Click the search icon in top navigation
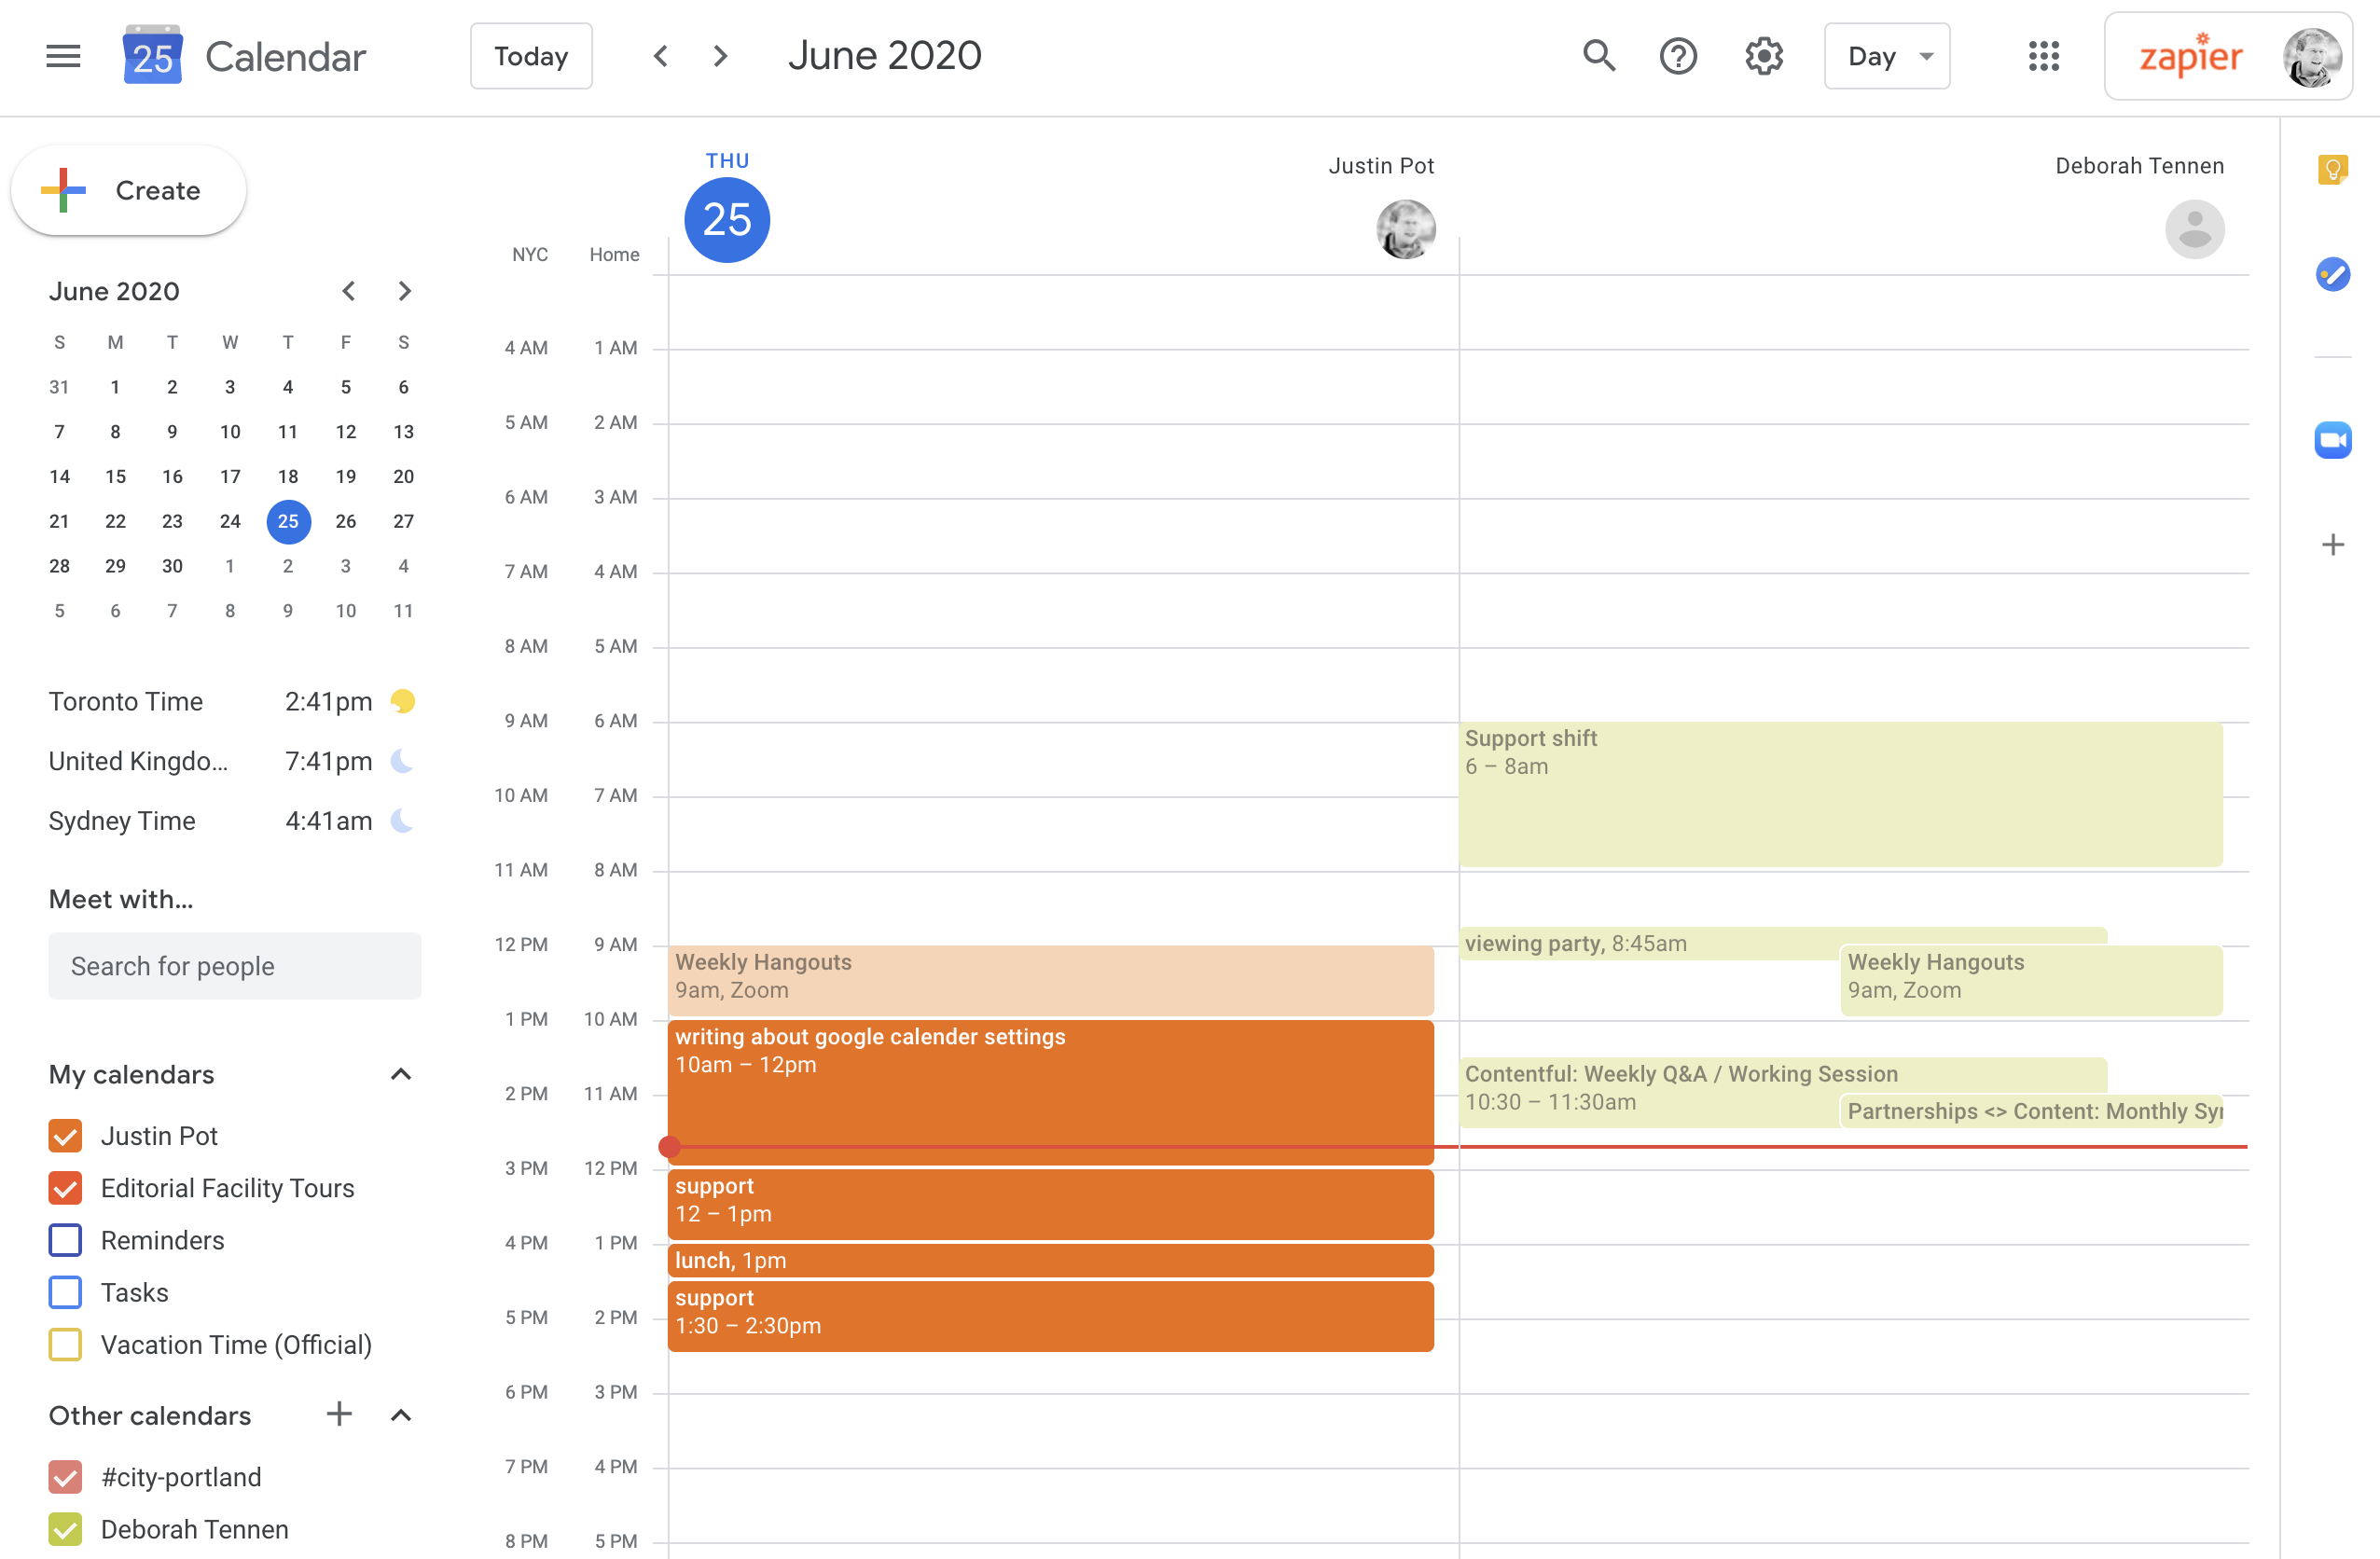The image size is (2380, 1559). (x=1596, y=56)
